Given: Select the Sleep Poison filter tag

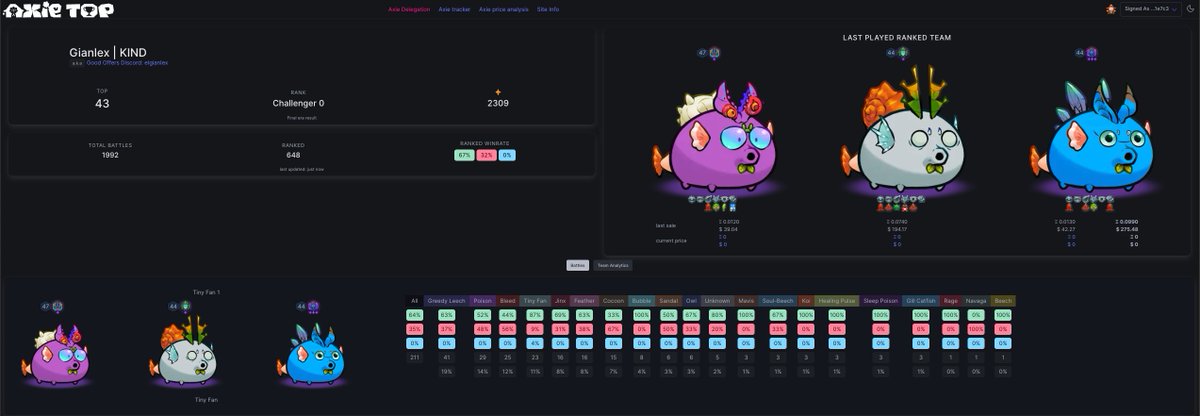Looking at the screenshot, I should (x=880, y=300).
